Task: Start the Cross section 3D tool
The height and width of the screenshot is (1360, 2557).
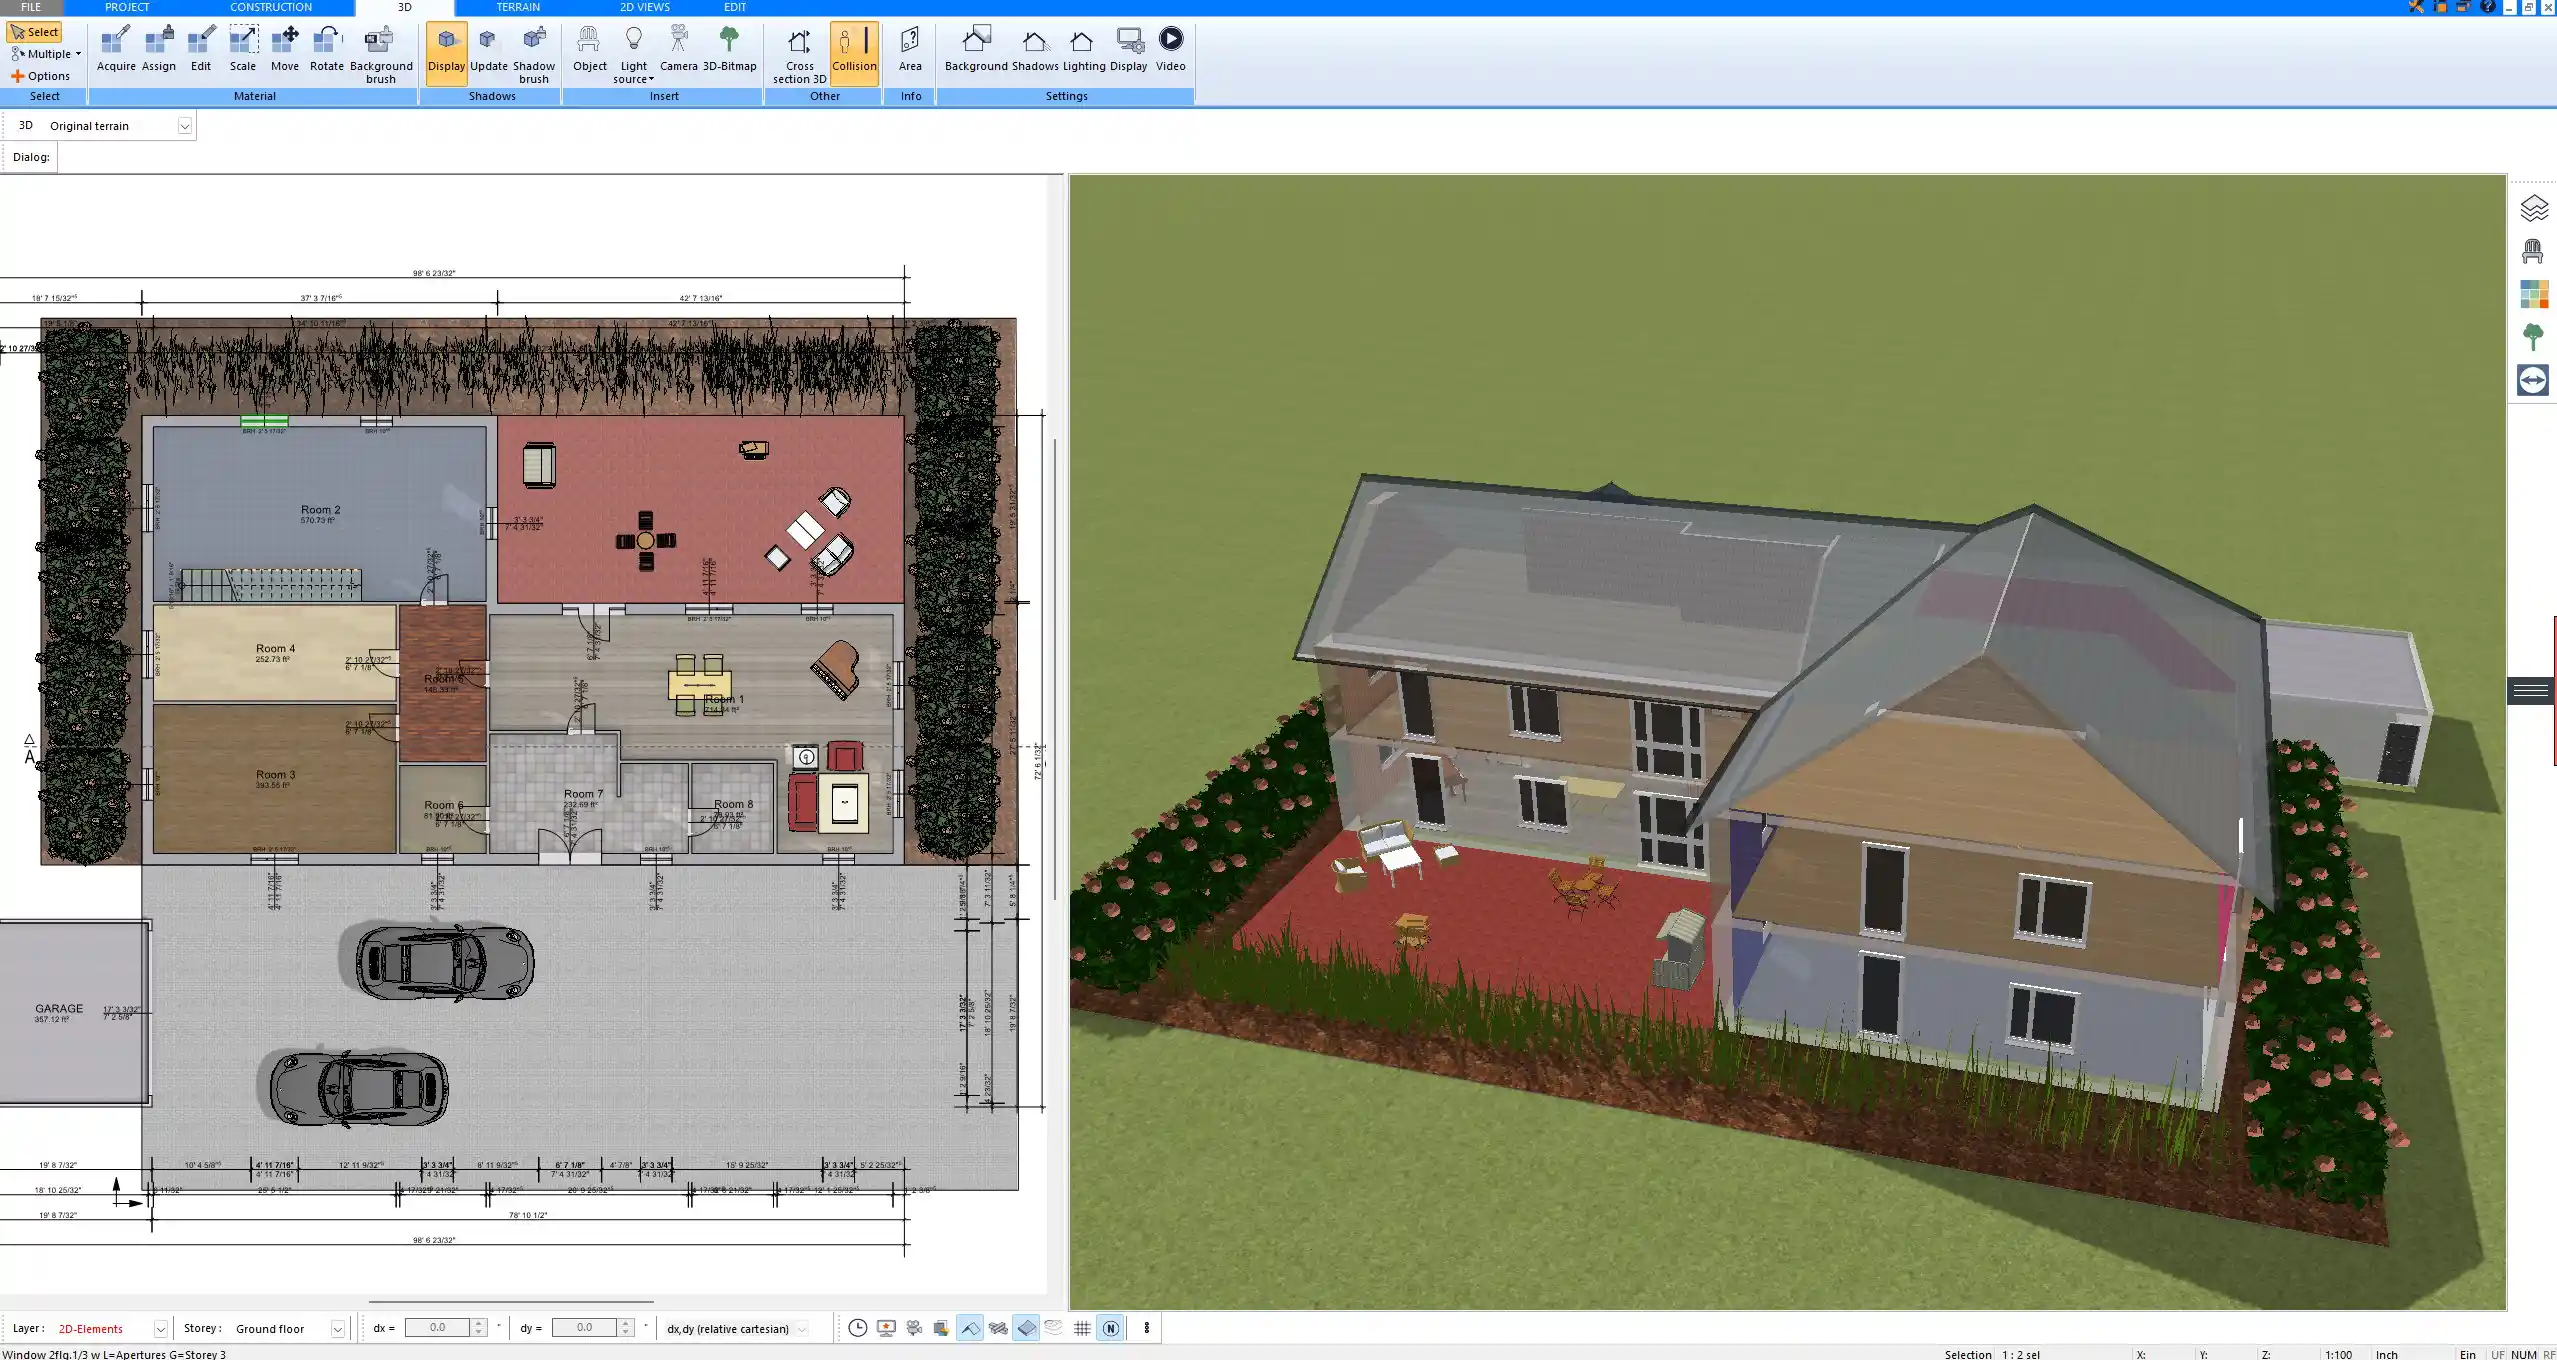Action: 799,50
